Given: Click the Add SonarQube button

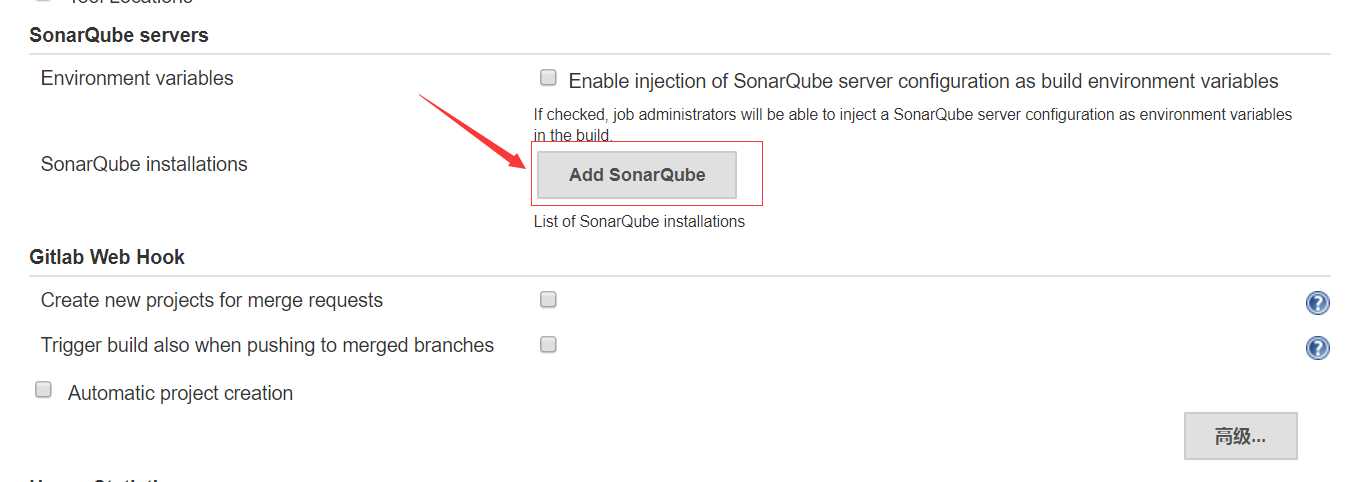Looking at the screenshot, I should pyautogui.click(x=637, y=175).
